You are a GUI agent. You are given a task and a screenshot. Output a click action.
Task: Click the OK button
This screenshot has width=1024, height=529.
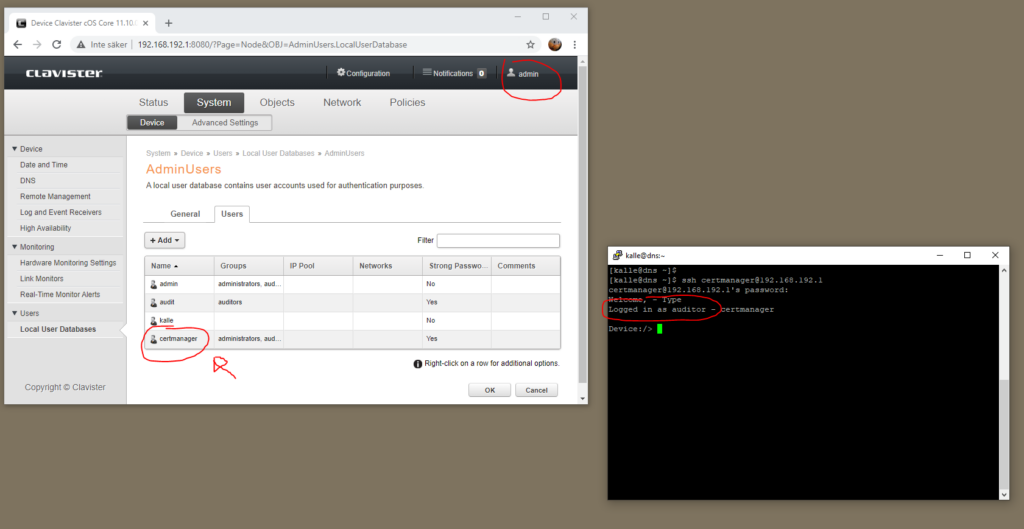click(490, 390)
